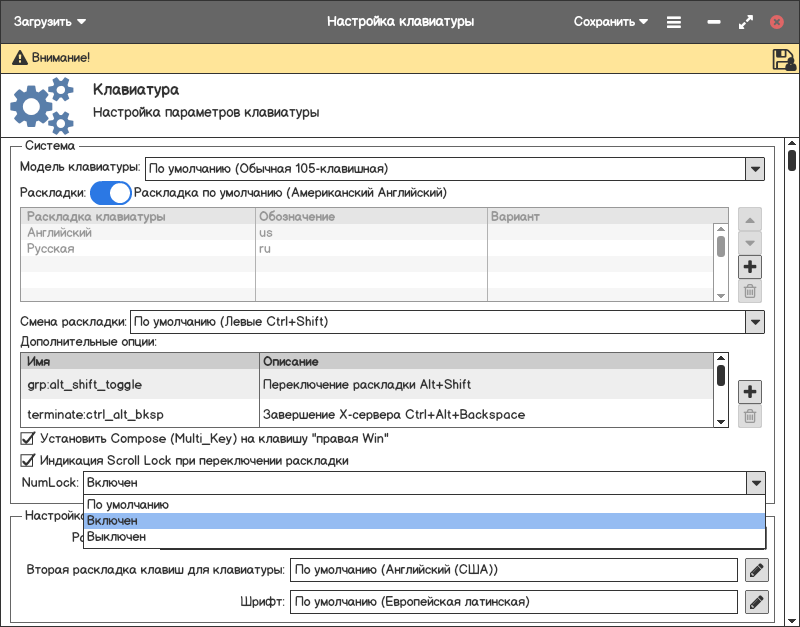Click the hamburger menu icon in title bar

point(674,21)
